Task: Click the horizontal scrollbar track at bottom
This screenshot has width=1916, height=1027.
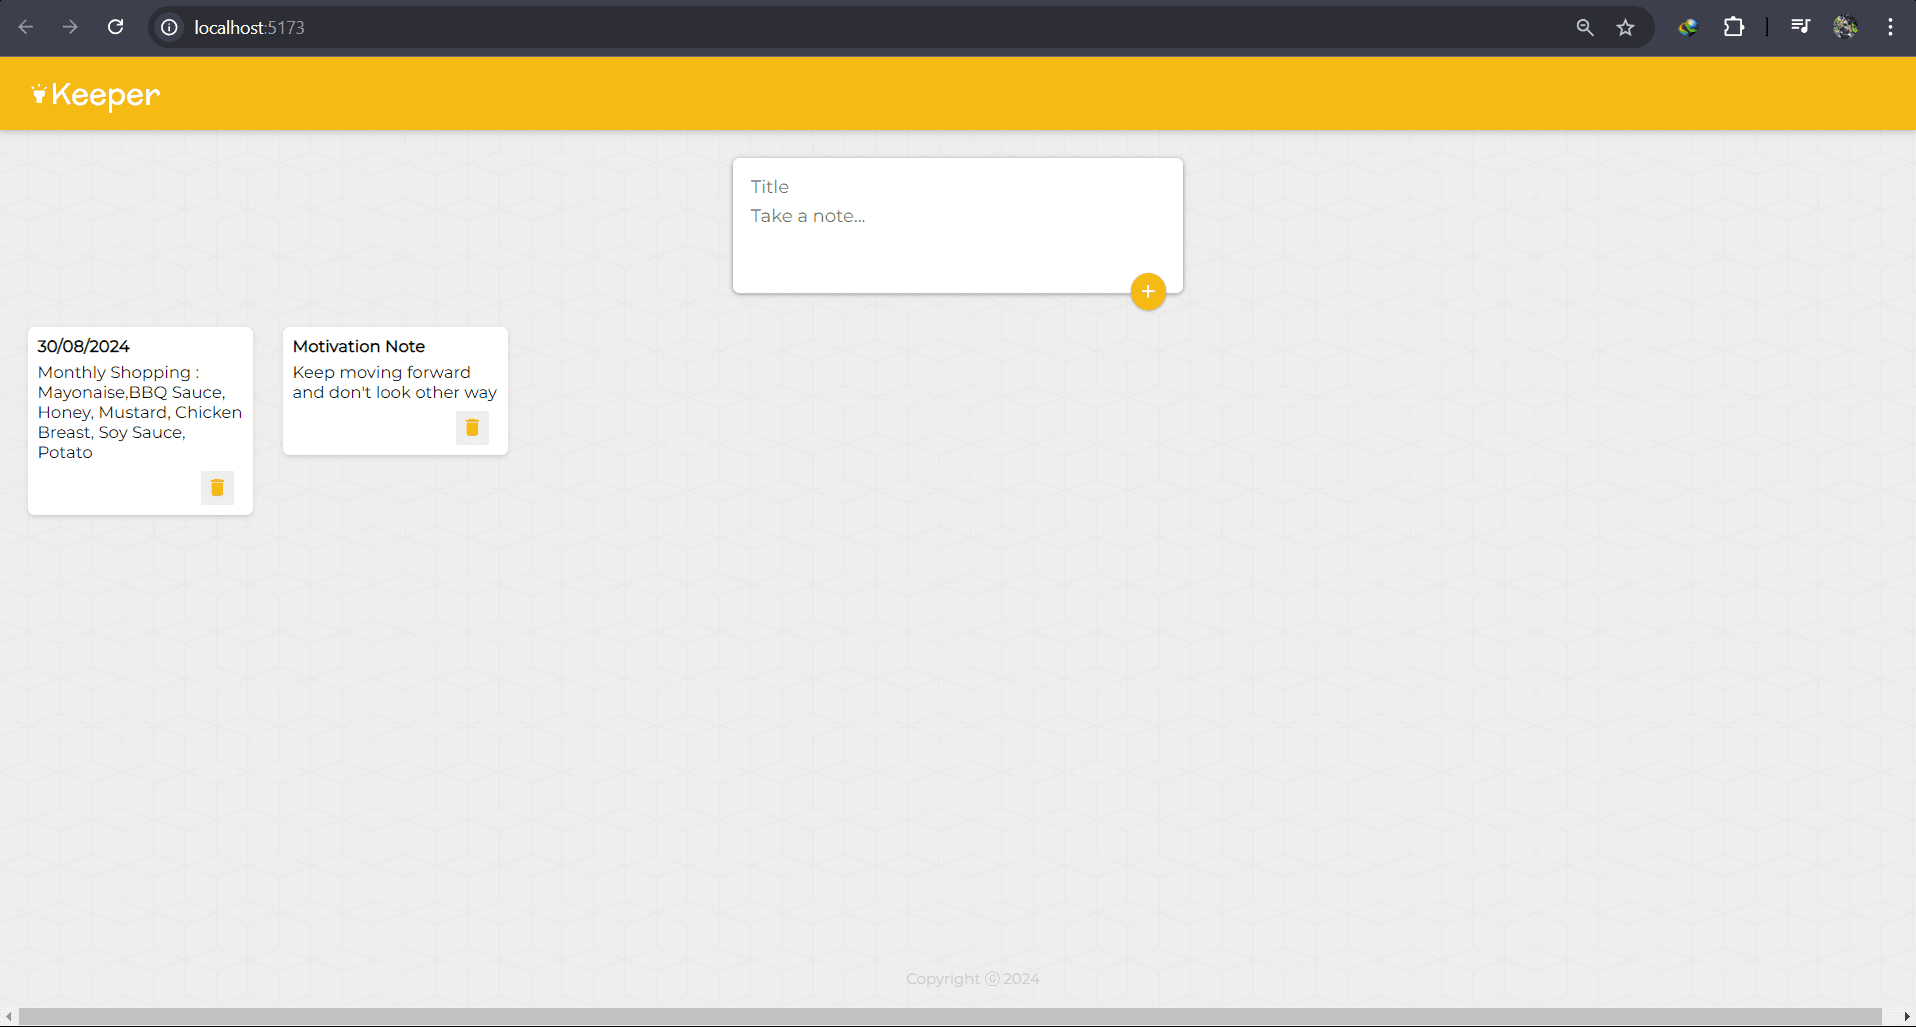Action: 950,1016
